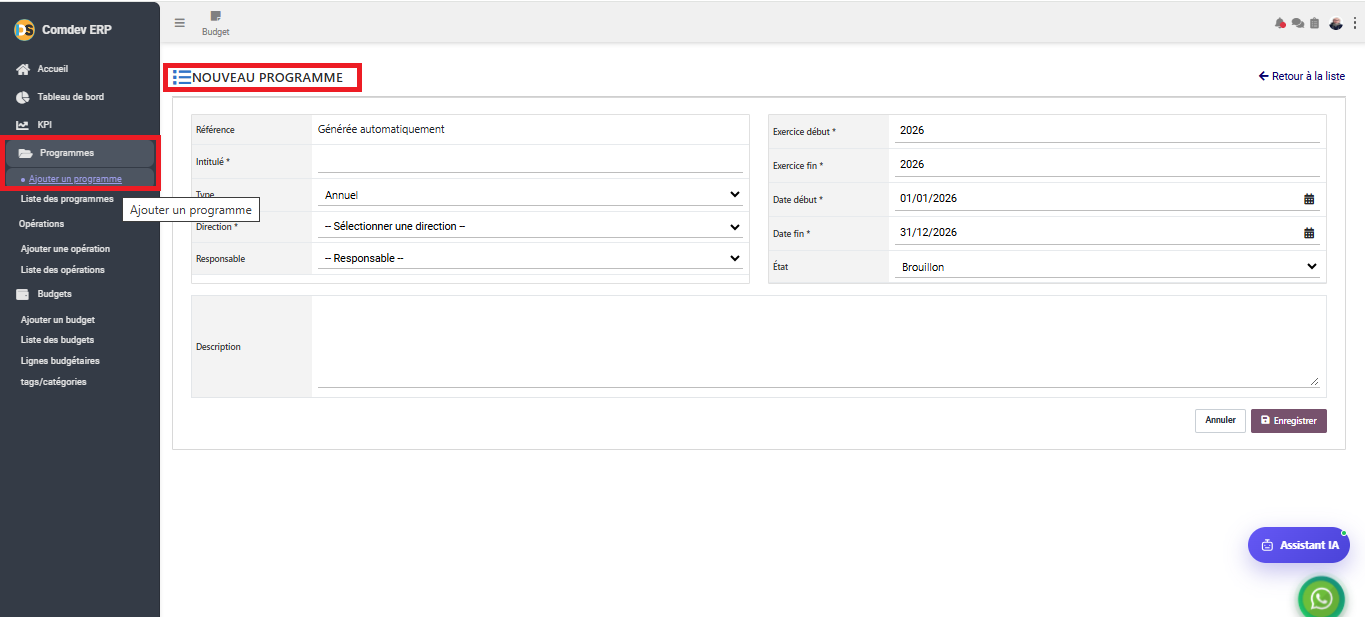Click the Enregistrer save button
Image resolution: width=1365 pixels, height=617 pixels.
point(1289,420)
